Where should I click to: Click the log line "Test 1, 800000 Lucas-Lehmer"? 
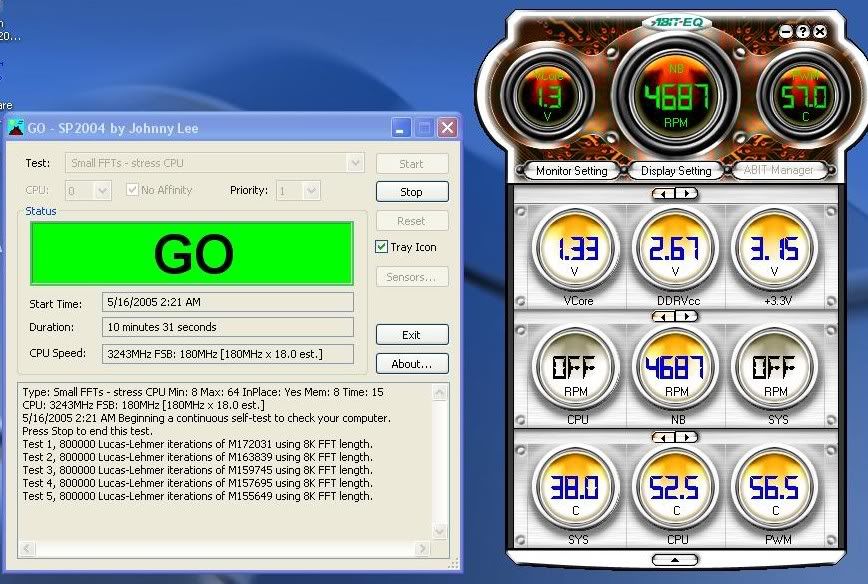tap(198, 444)
